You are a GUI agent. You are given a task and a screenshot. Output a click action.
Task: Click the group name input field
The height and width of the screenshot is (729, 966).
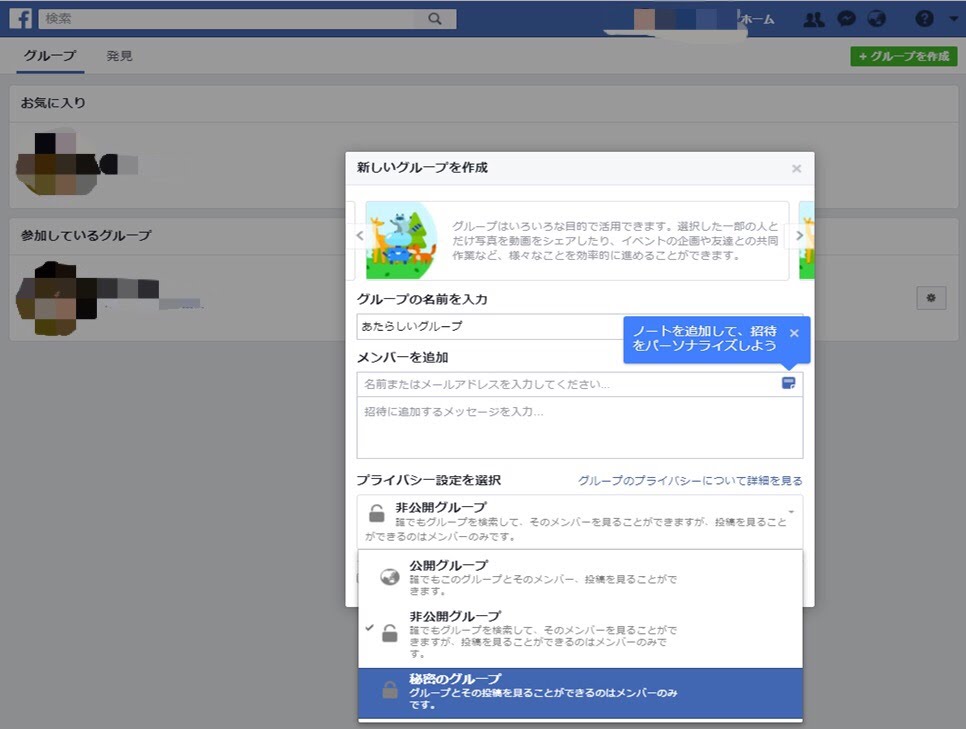pos(490,326)
